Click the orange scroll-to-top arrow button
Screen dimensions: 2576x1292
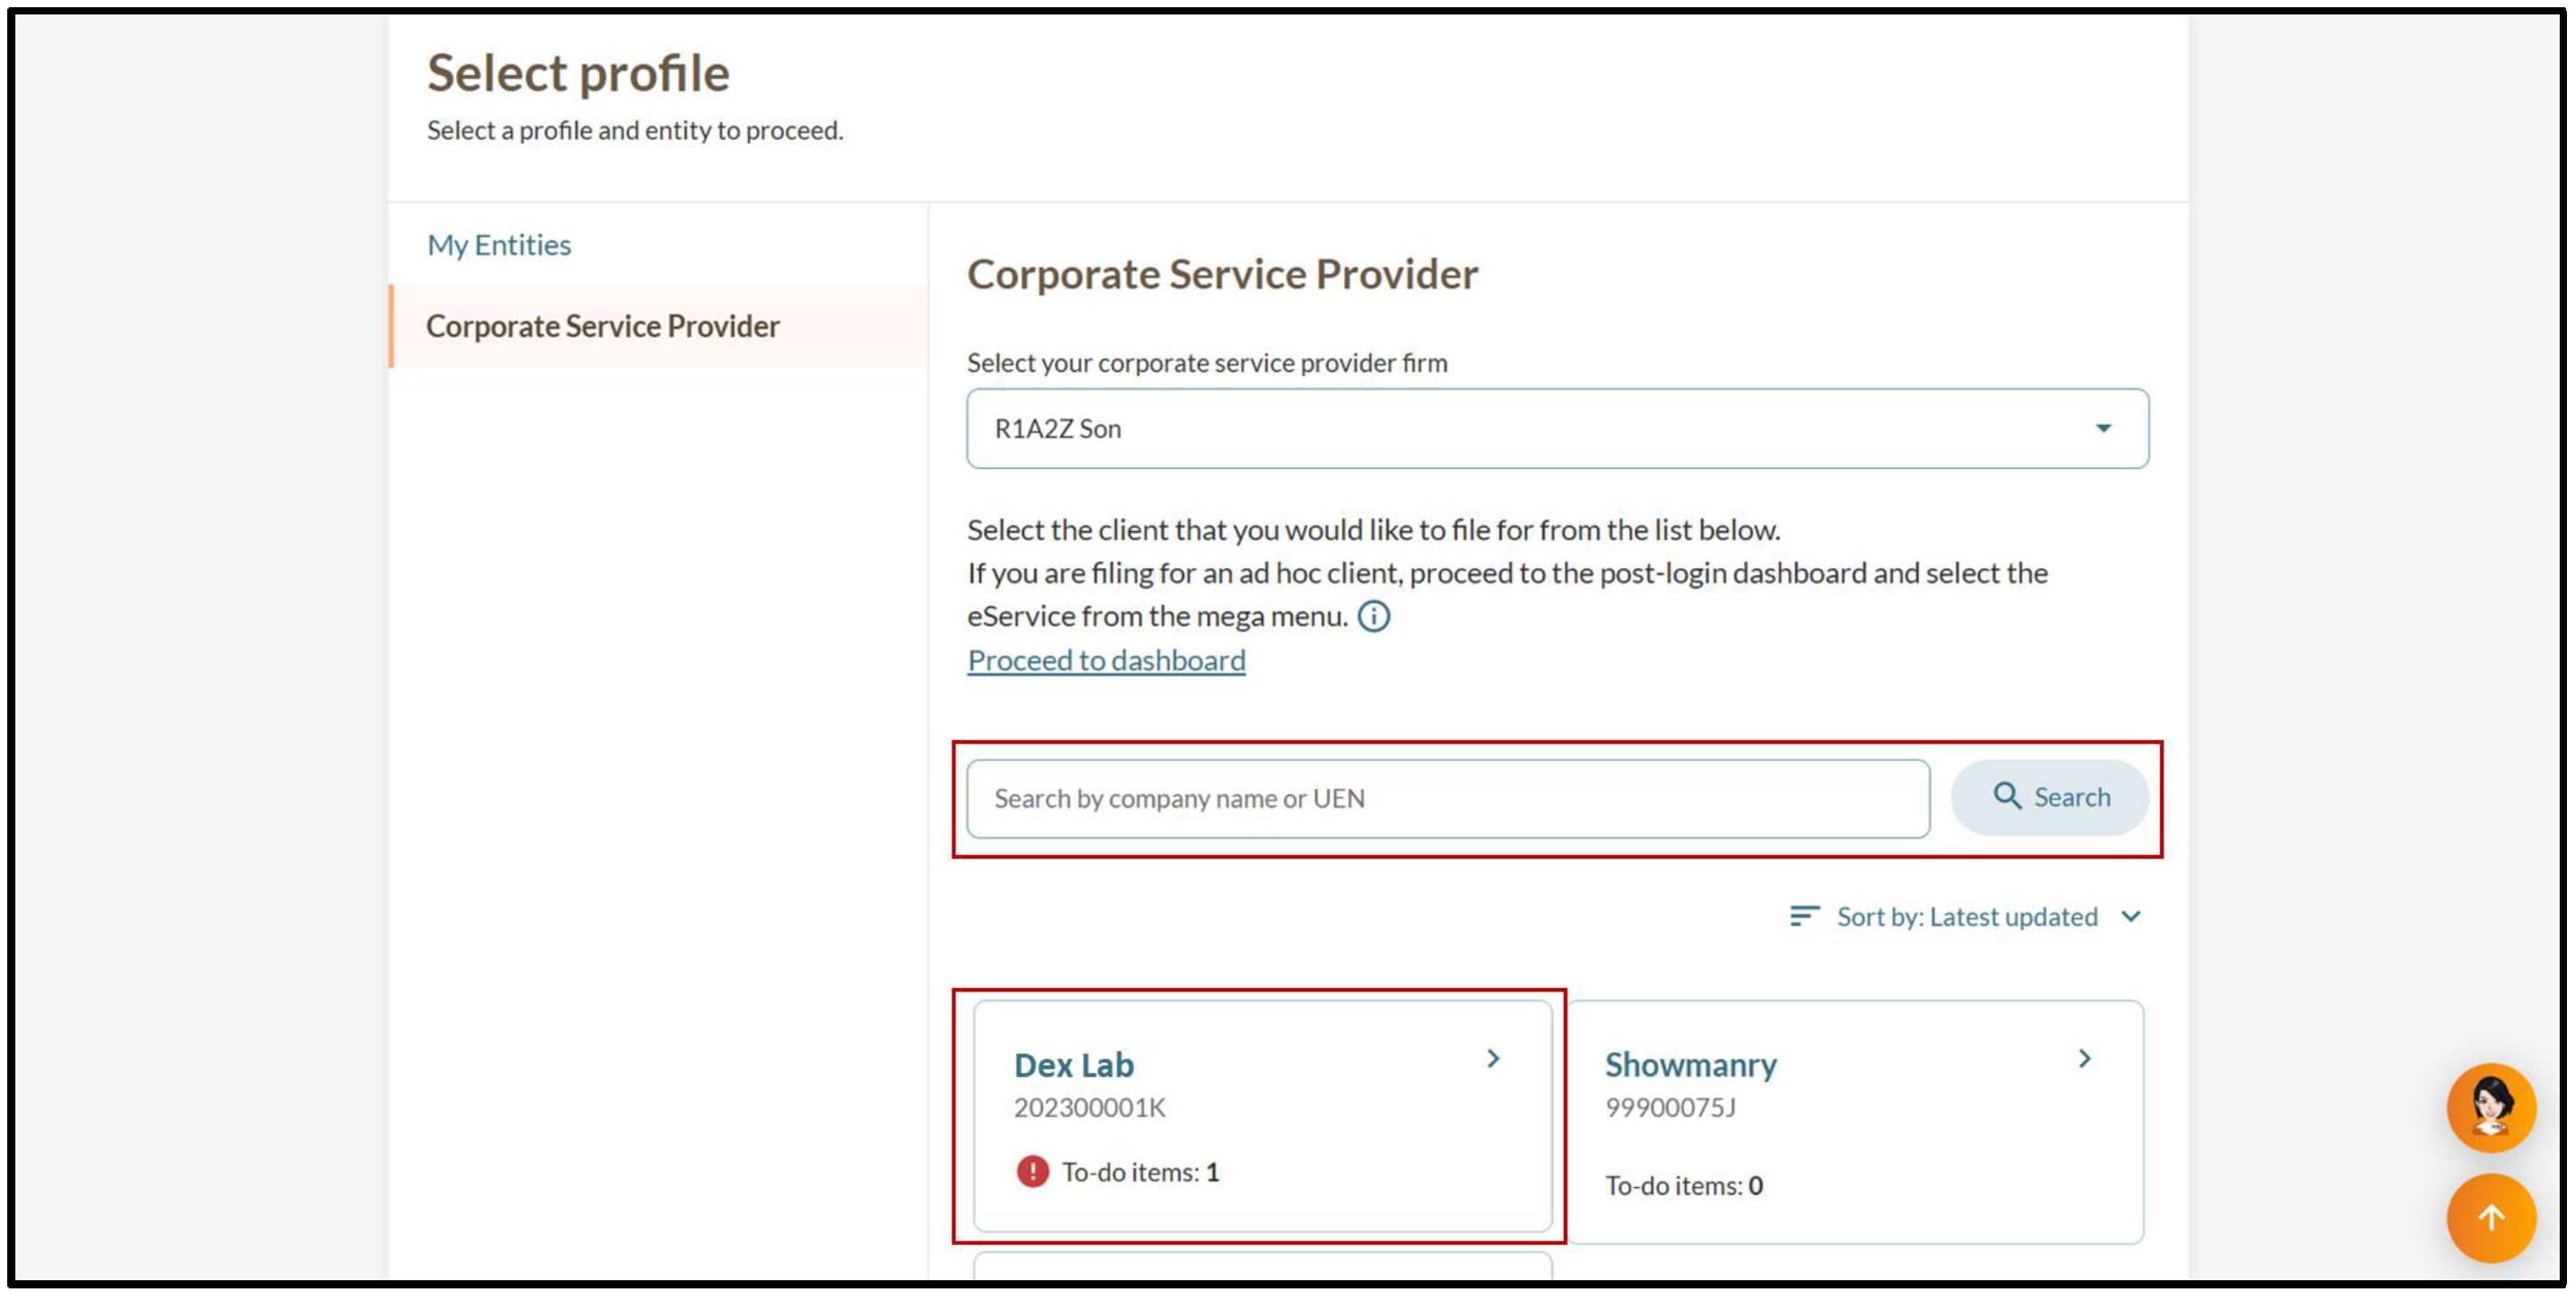coord(2490,1217)
